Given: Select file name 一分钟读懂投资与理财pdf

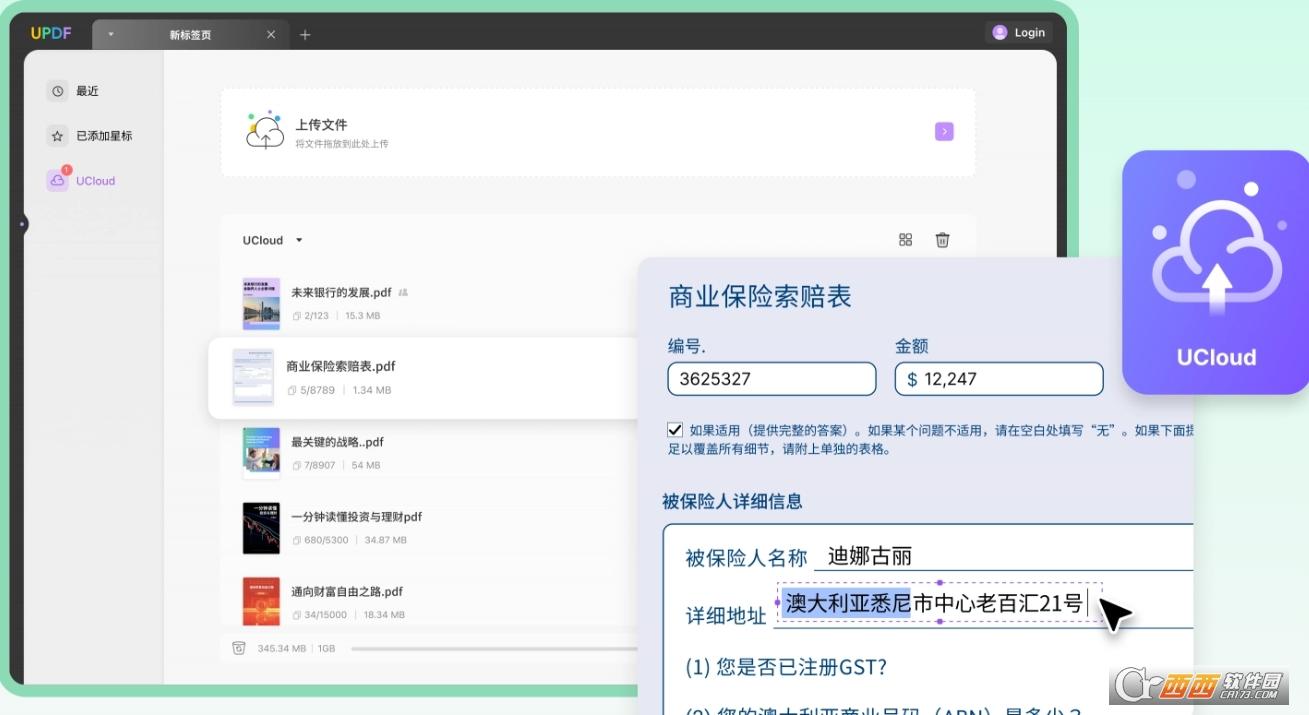Looking at the screenshot, I should click(357, 517).
